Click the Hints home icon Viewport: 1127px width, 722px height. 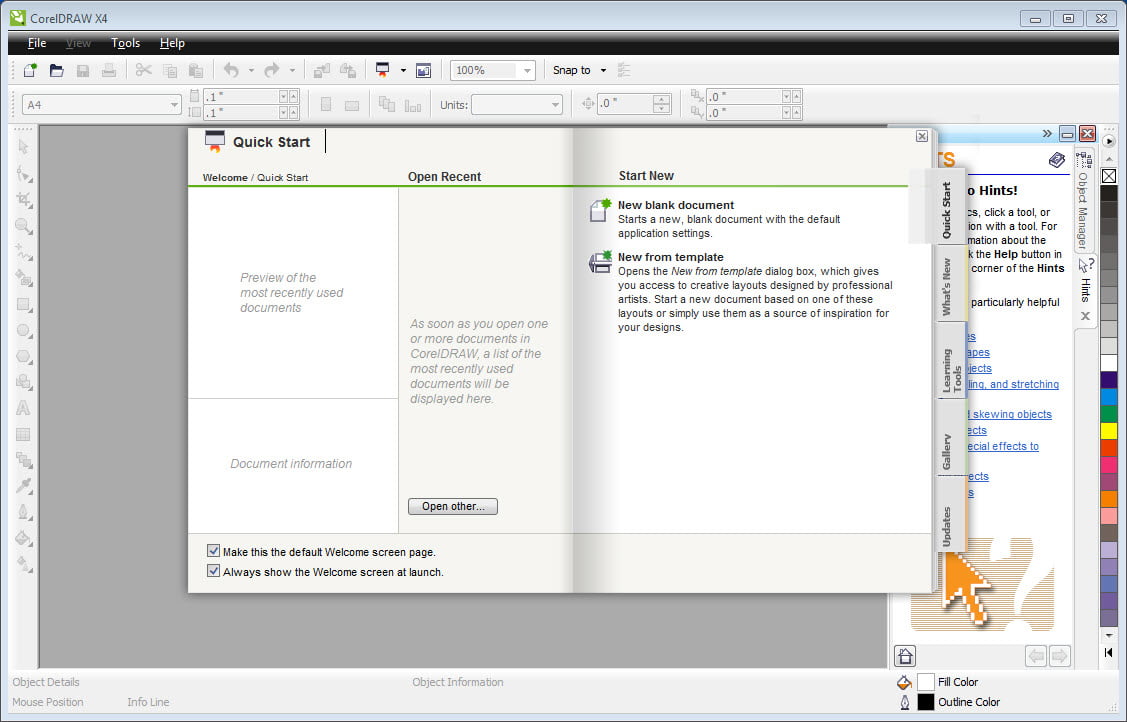coord(905,655)
